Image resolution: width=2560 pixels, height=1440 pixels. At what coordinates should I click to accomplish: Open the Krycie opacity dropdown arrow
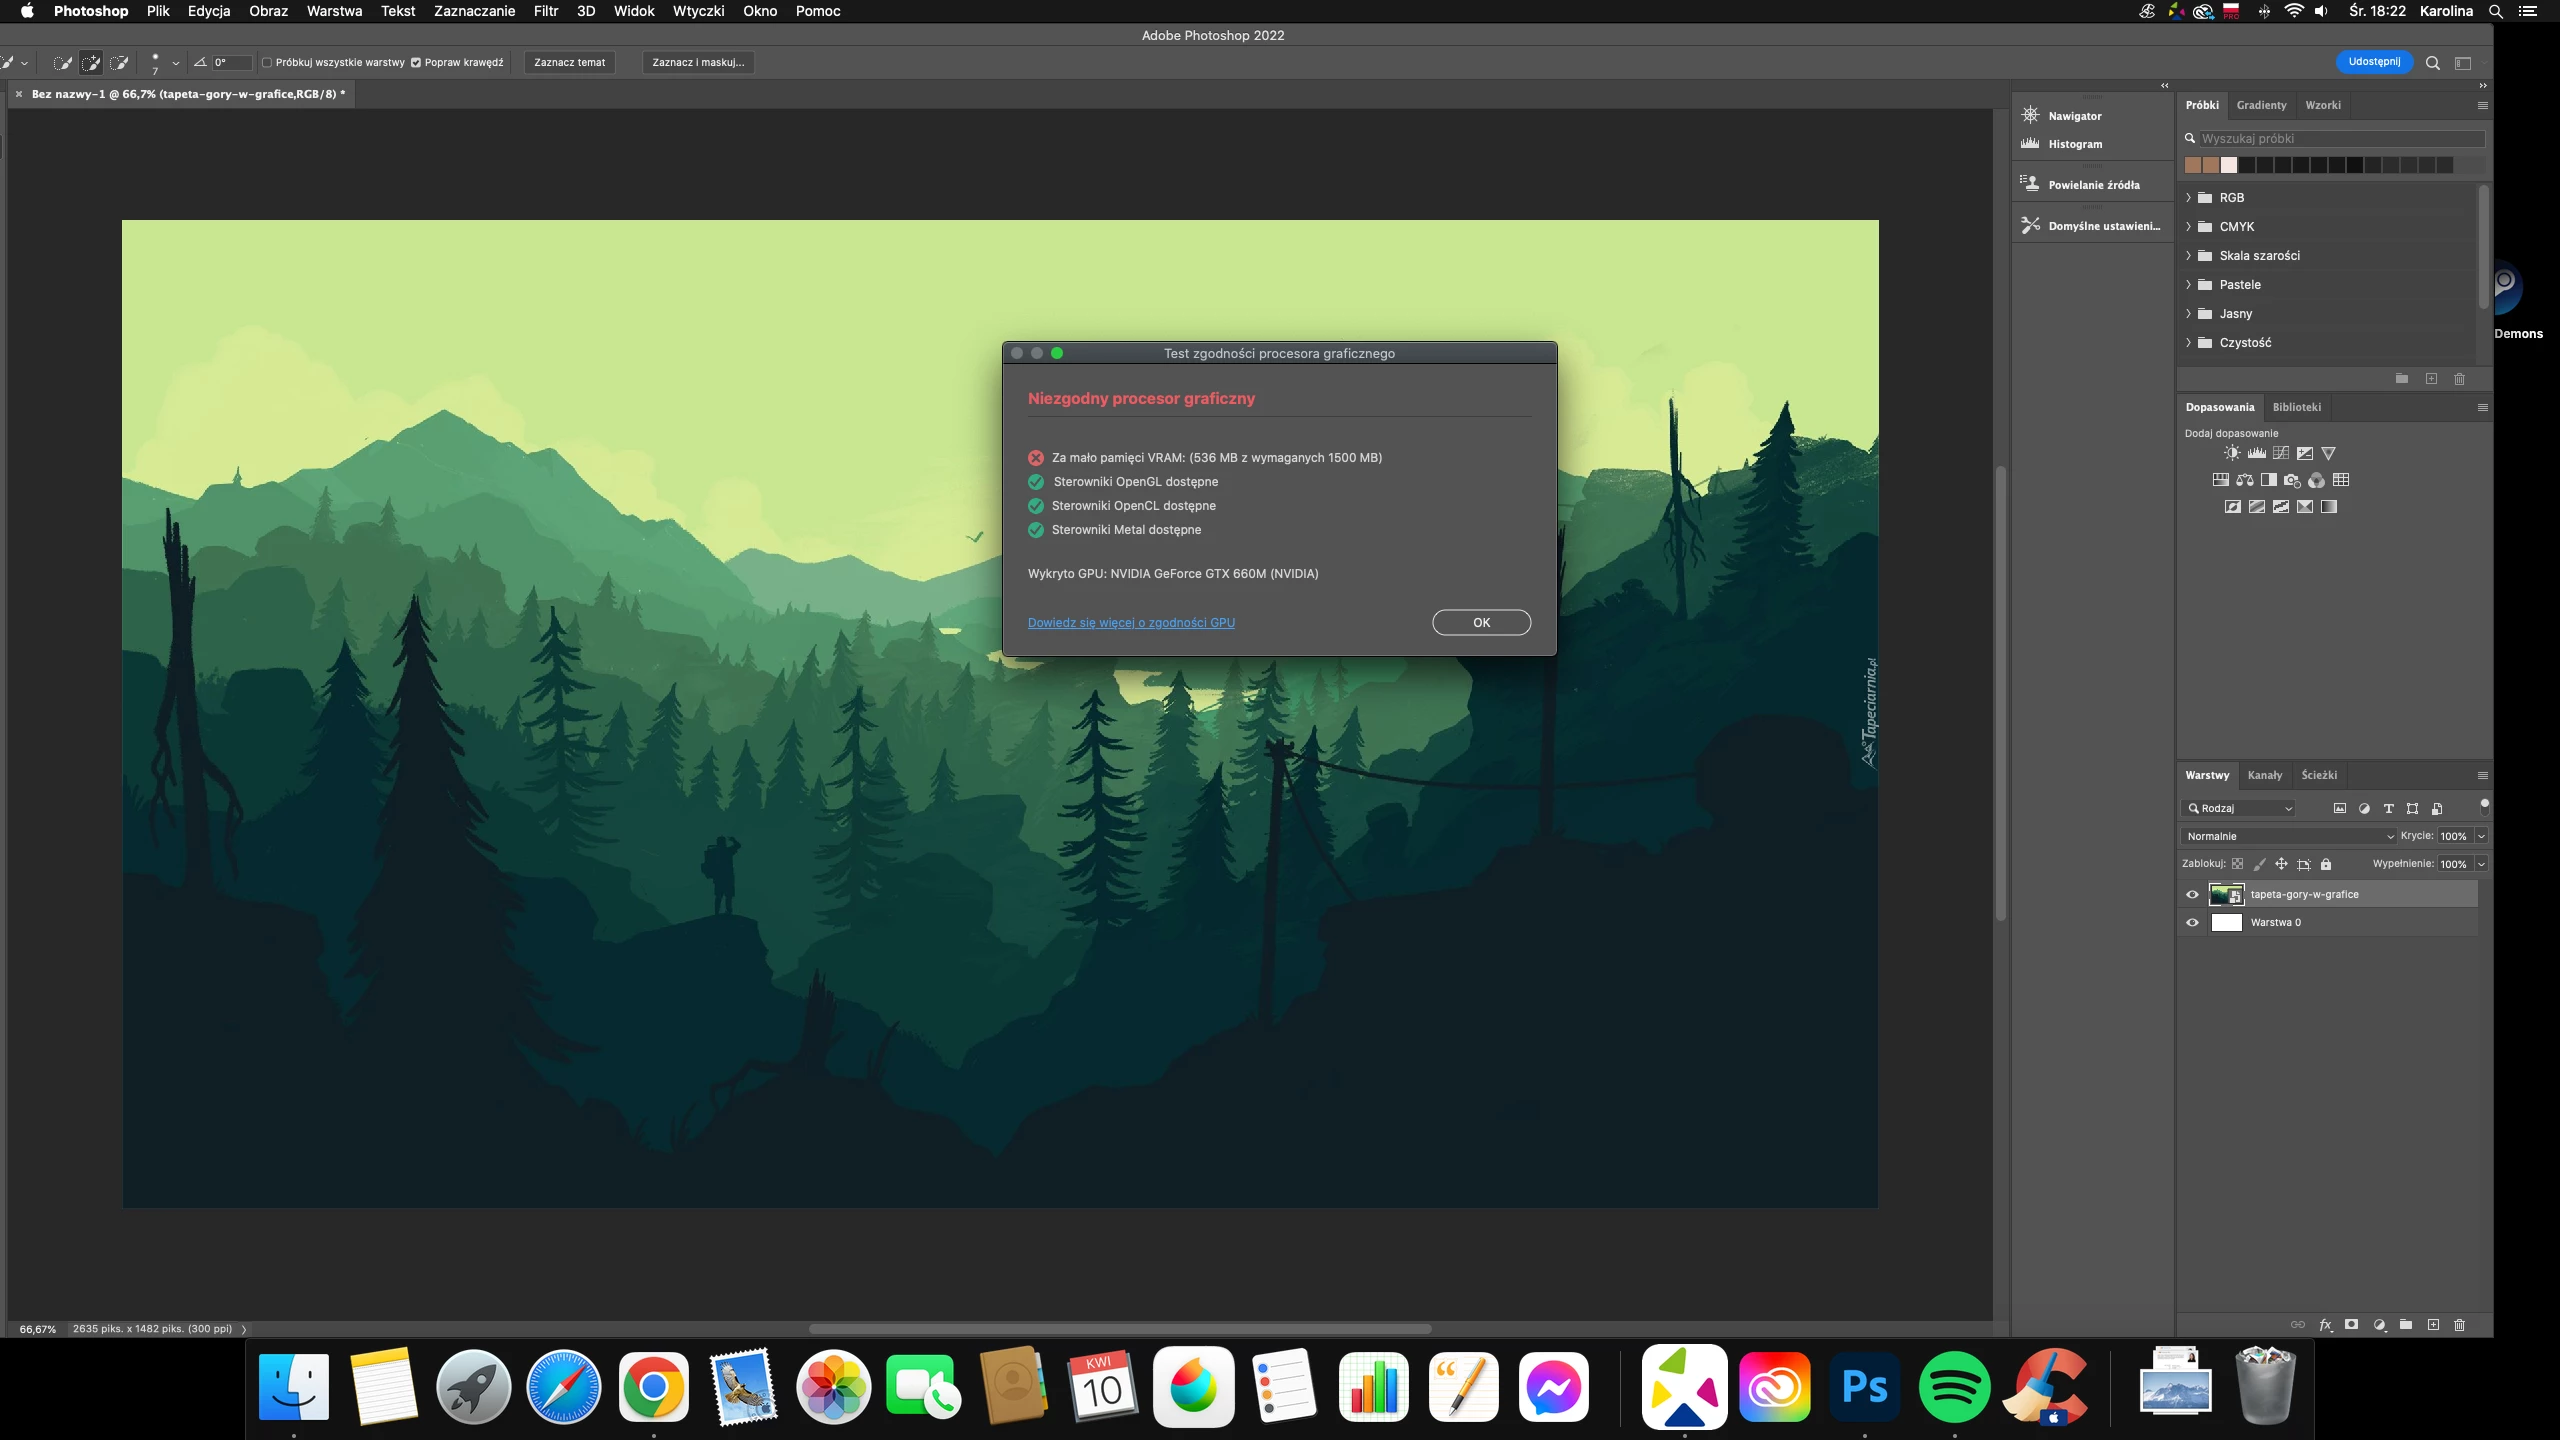pos(2481,836)
